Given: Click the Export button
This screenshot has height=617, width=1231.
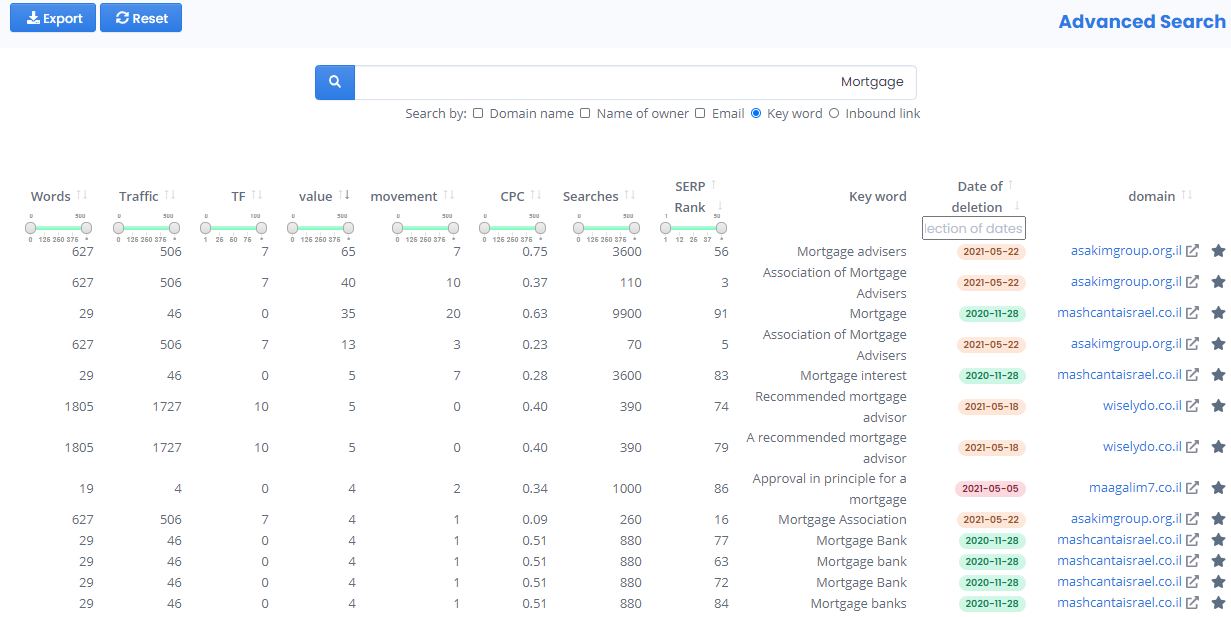Looking at the screenshot, I should pos(53,18).
